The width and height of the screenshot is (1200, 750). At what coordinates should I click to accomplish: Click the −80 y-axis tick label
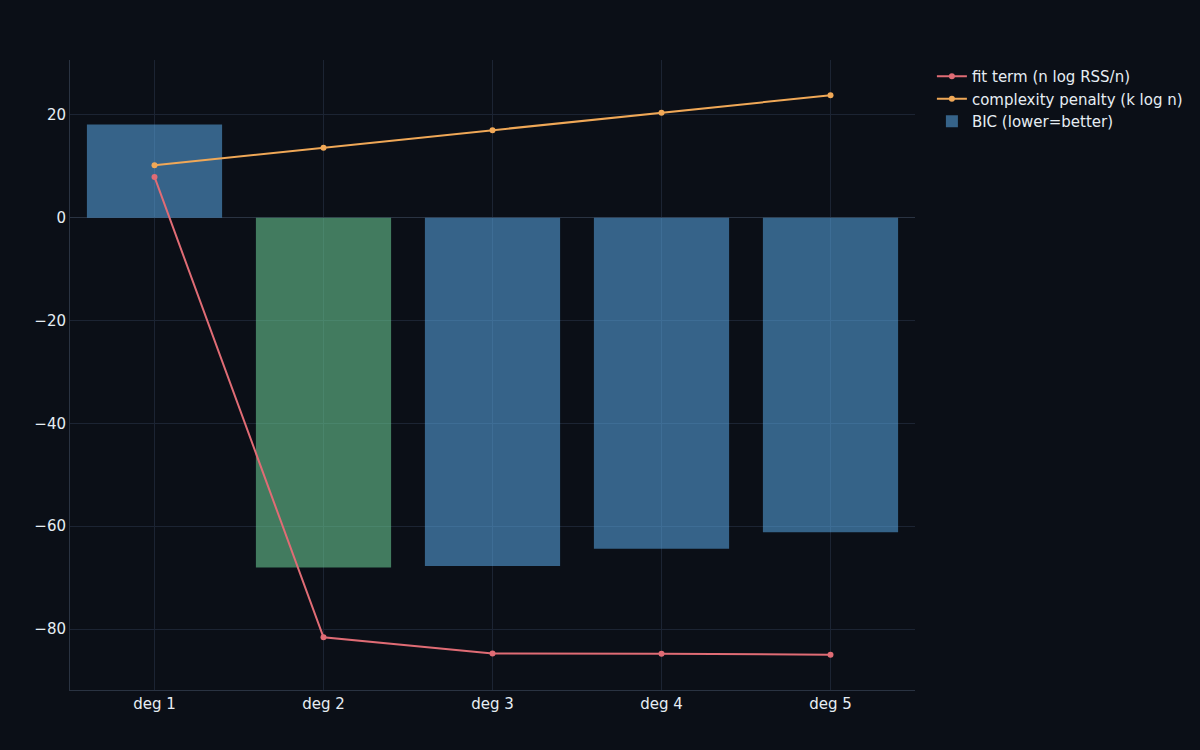[x=50, y=629]
